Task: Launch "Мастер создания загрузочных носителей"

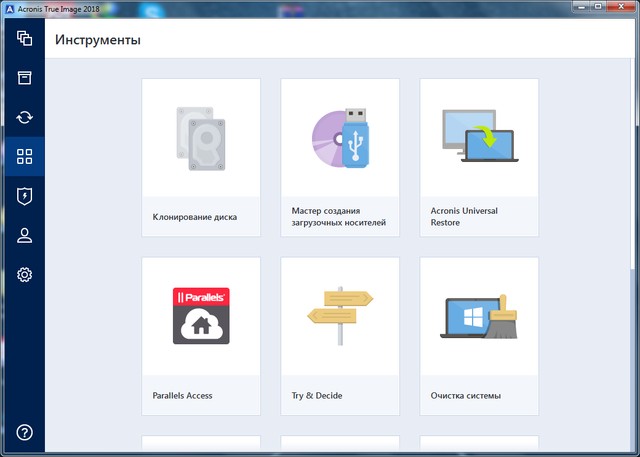Action: point(339,217)
